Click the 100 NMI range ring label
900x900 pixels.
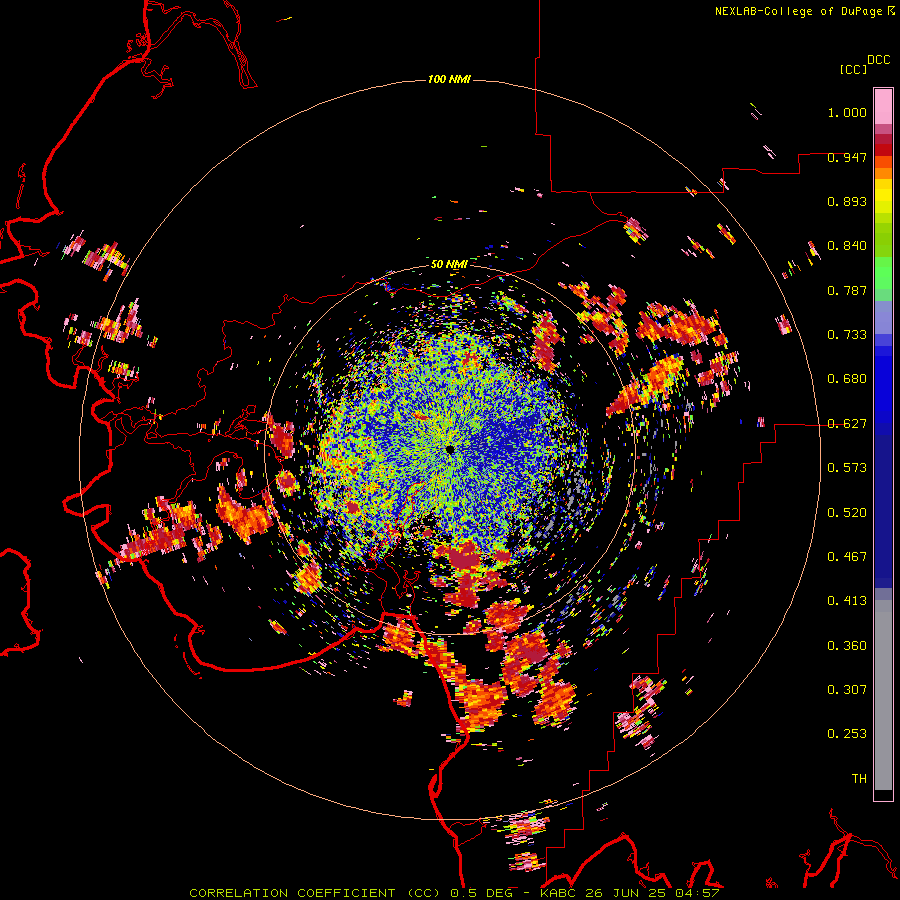coord(449,79)
